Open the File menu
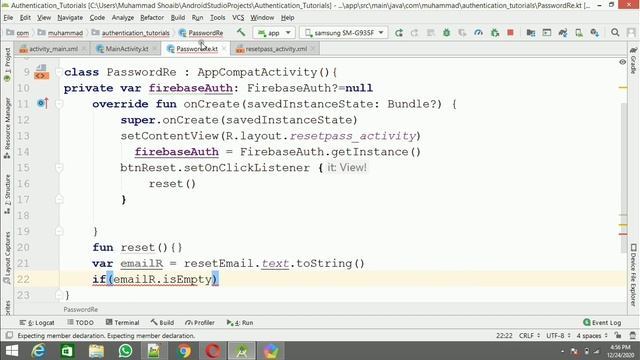 coord(8,18)
